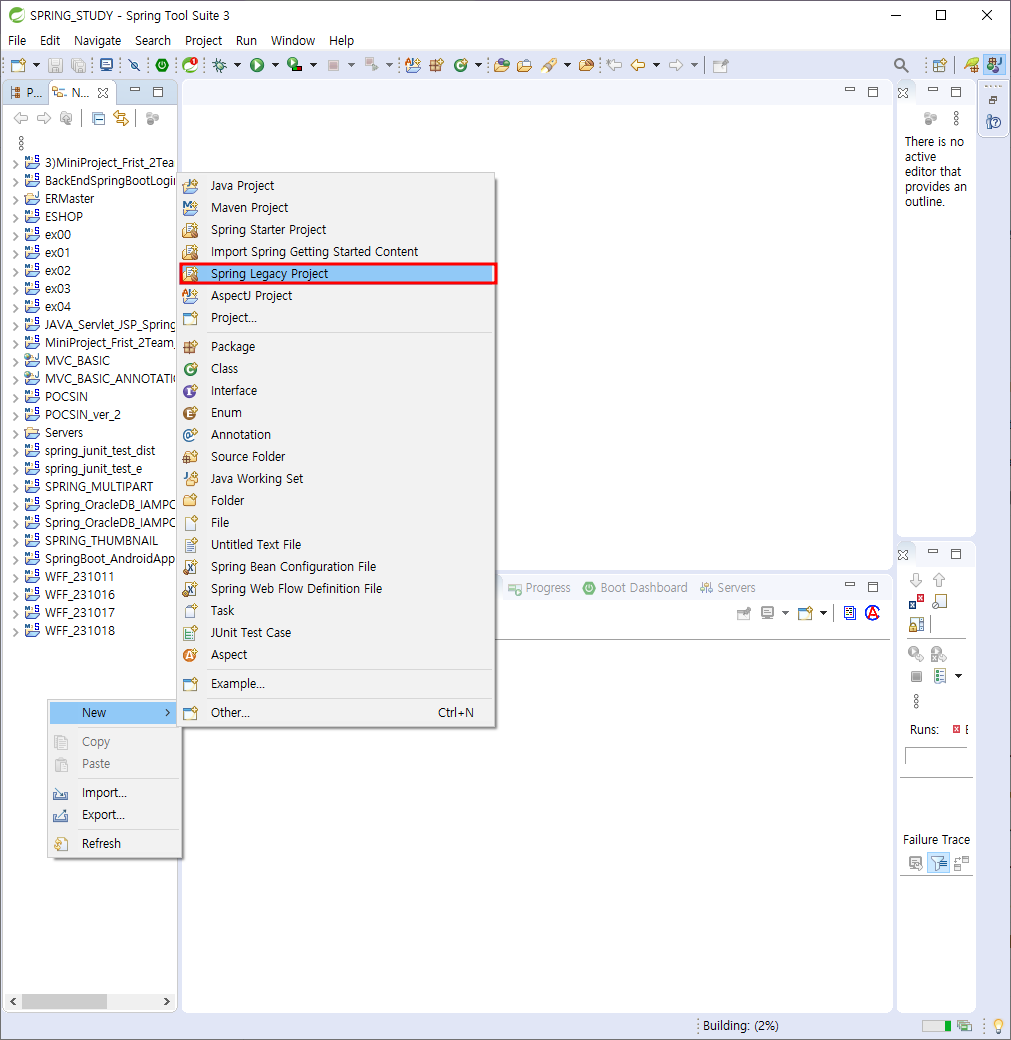Toggle Link with Editor in Navigator
Screen dimensions: 1011x1040
(x=121, y=119)
